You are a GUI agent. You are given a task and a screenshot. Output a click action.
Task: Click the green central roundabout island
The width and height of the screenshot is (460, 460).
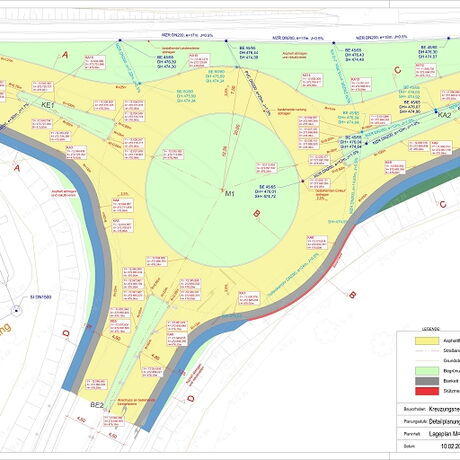(x=222, y=190)
